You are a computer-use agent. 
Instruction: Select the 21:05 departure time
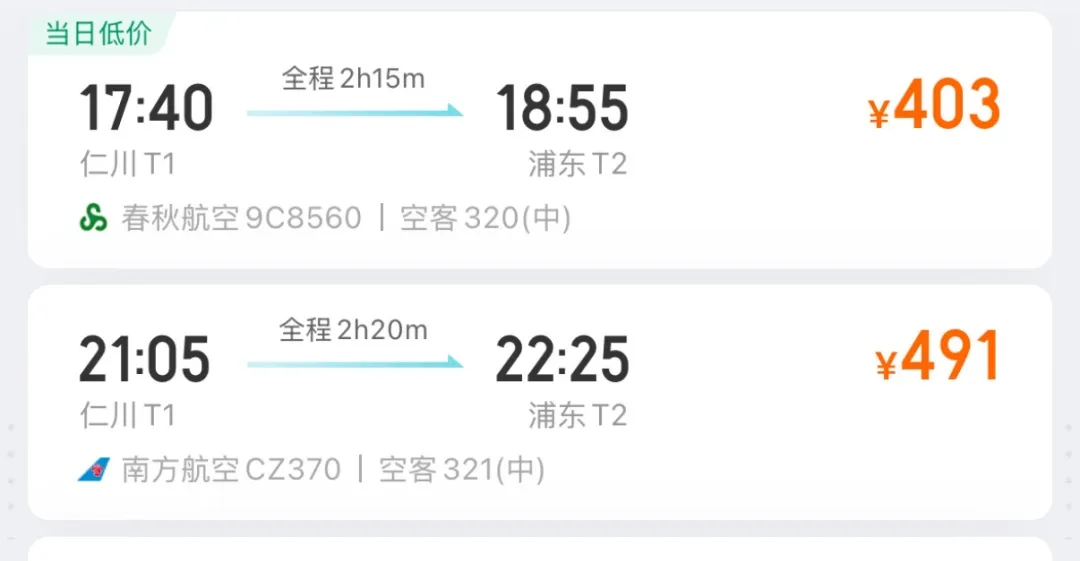[145, 359]
